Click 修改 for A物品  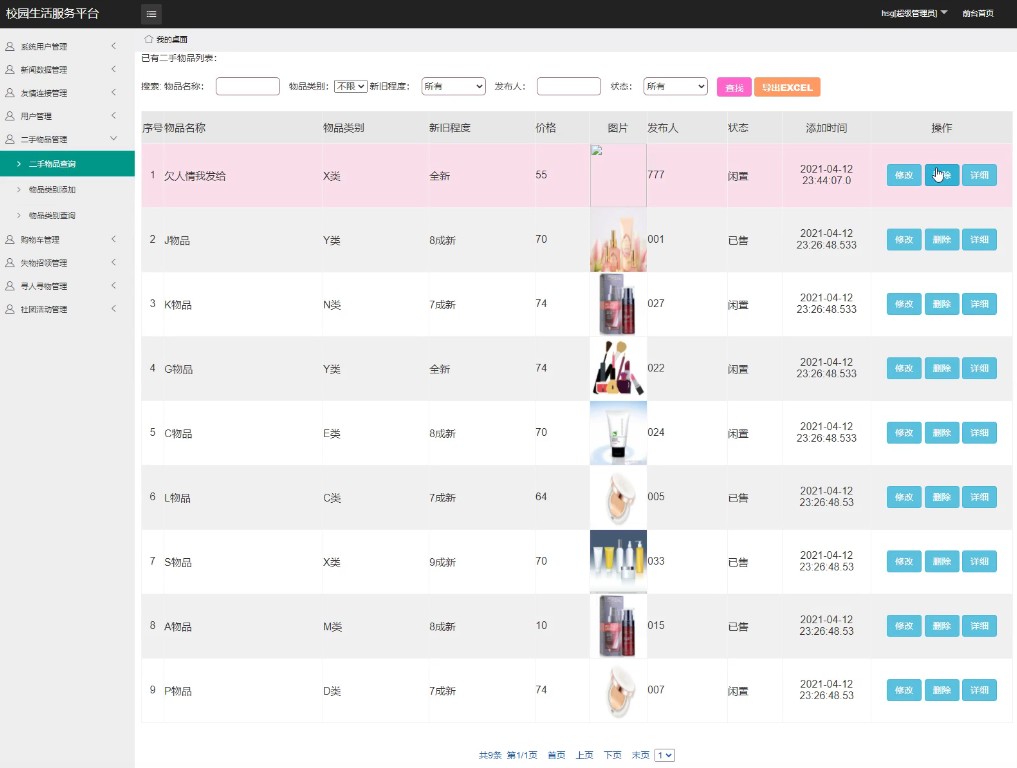(904, 626)
